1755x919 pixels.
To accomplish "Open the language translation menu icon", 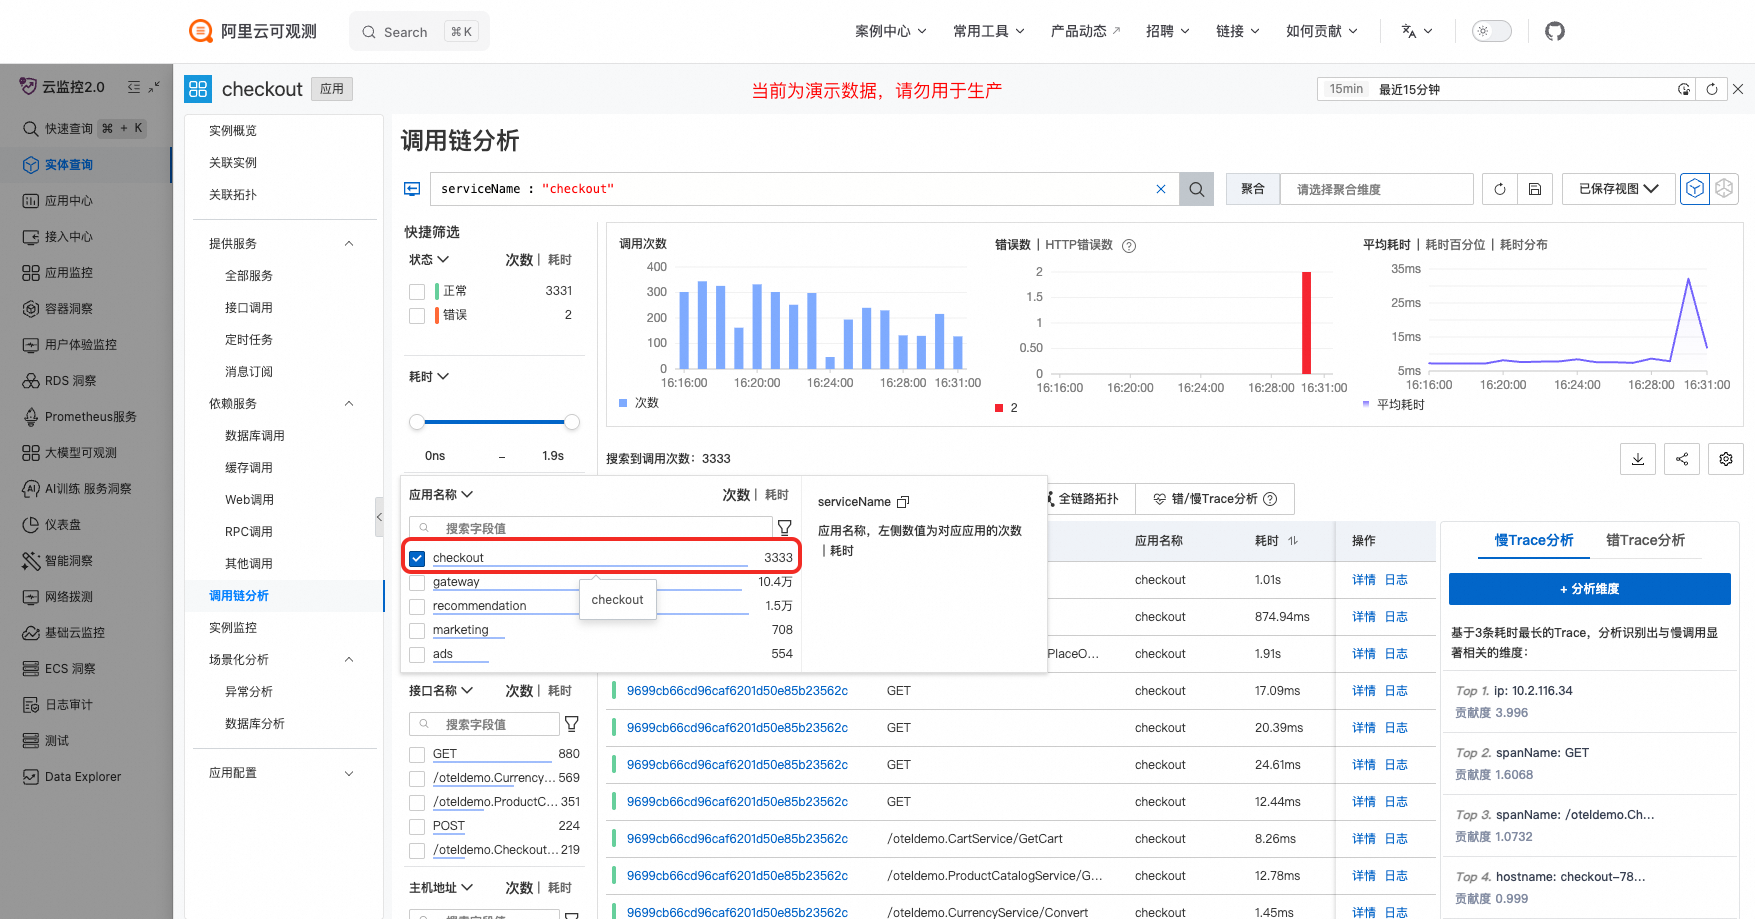I will tap(1416, 31).
